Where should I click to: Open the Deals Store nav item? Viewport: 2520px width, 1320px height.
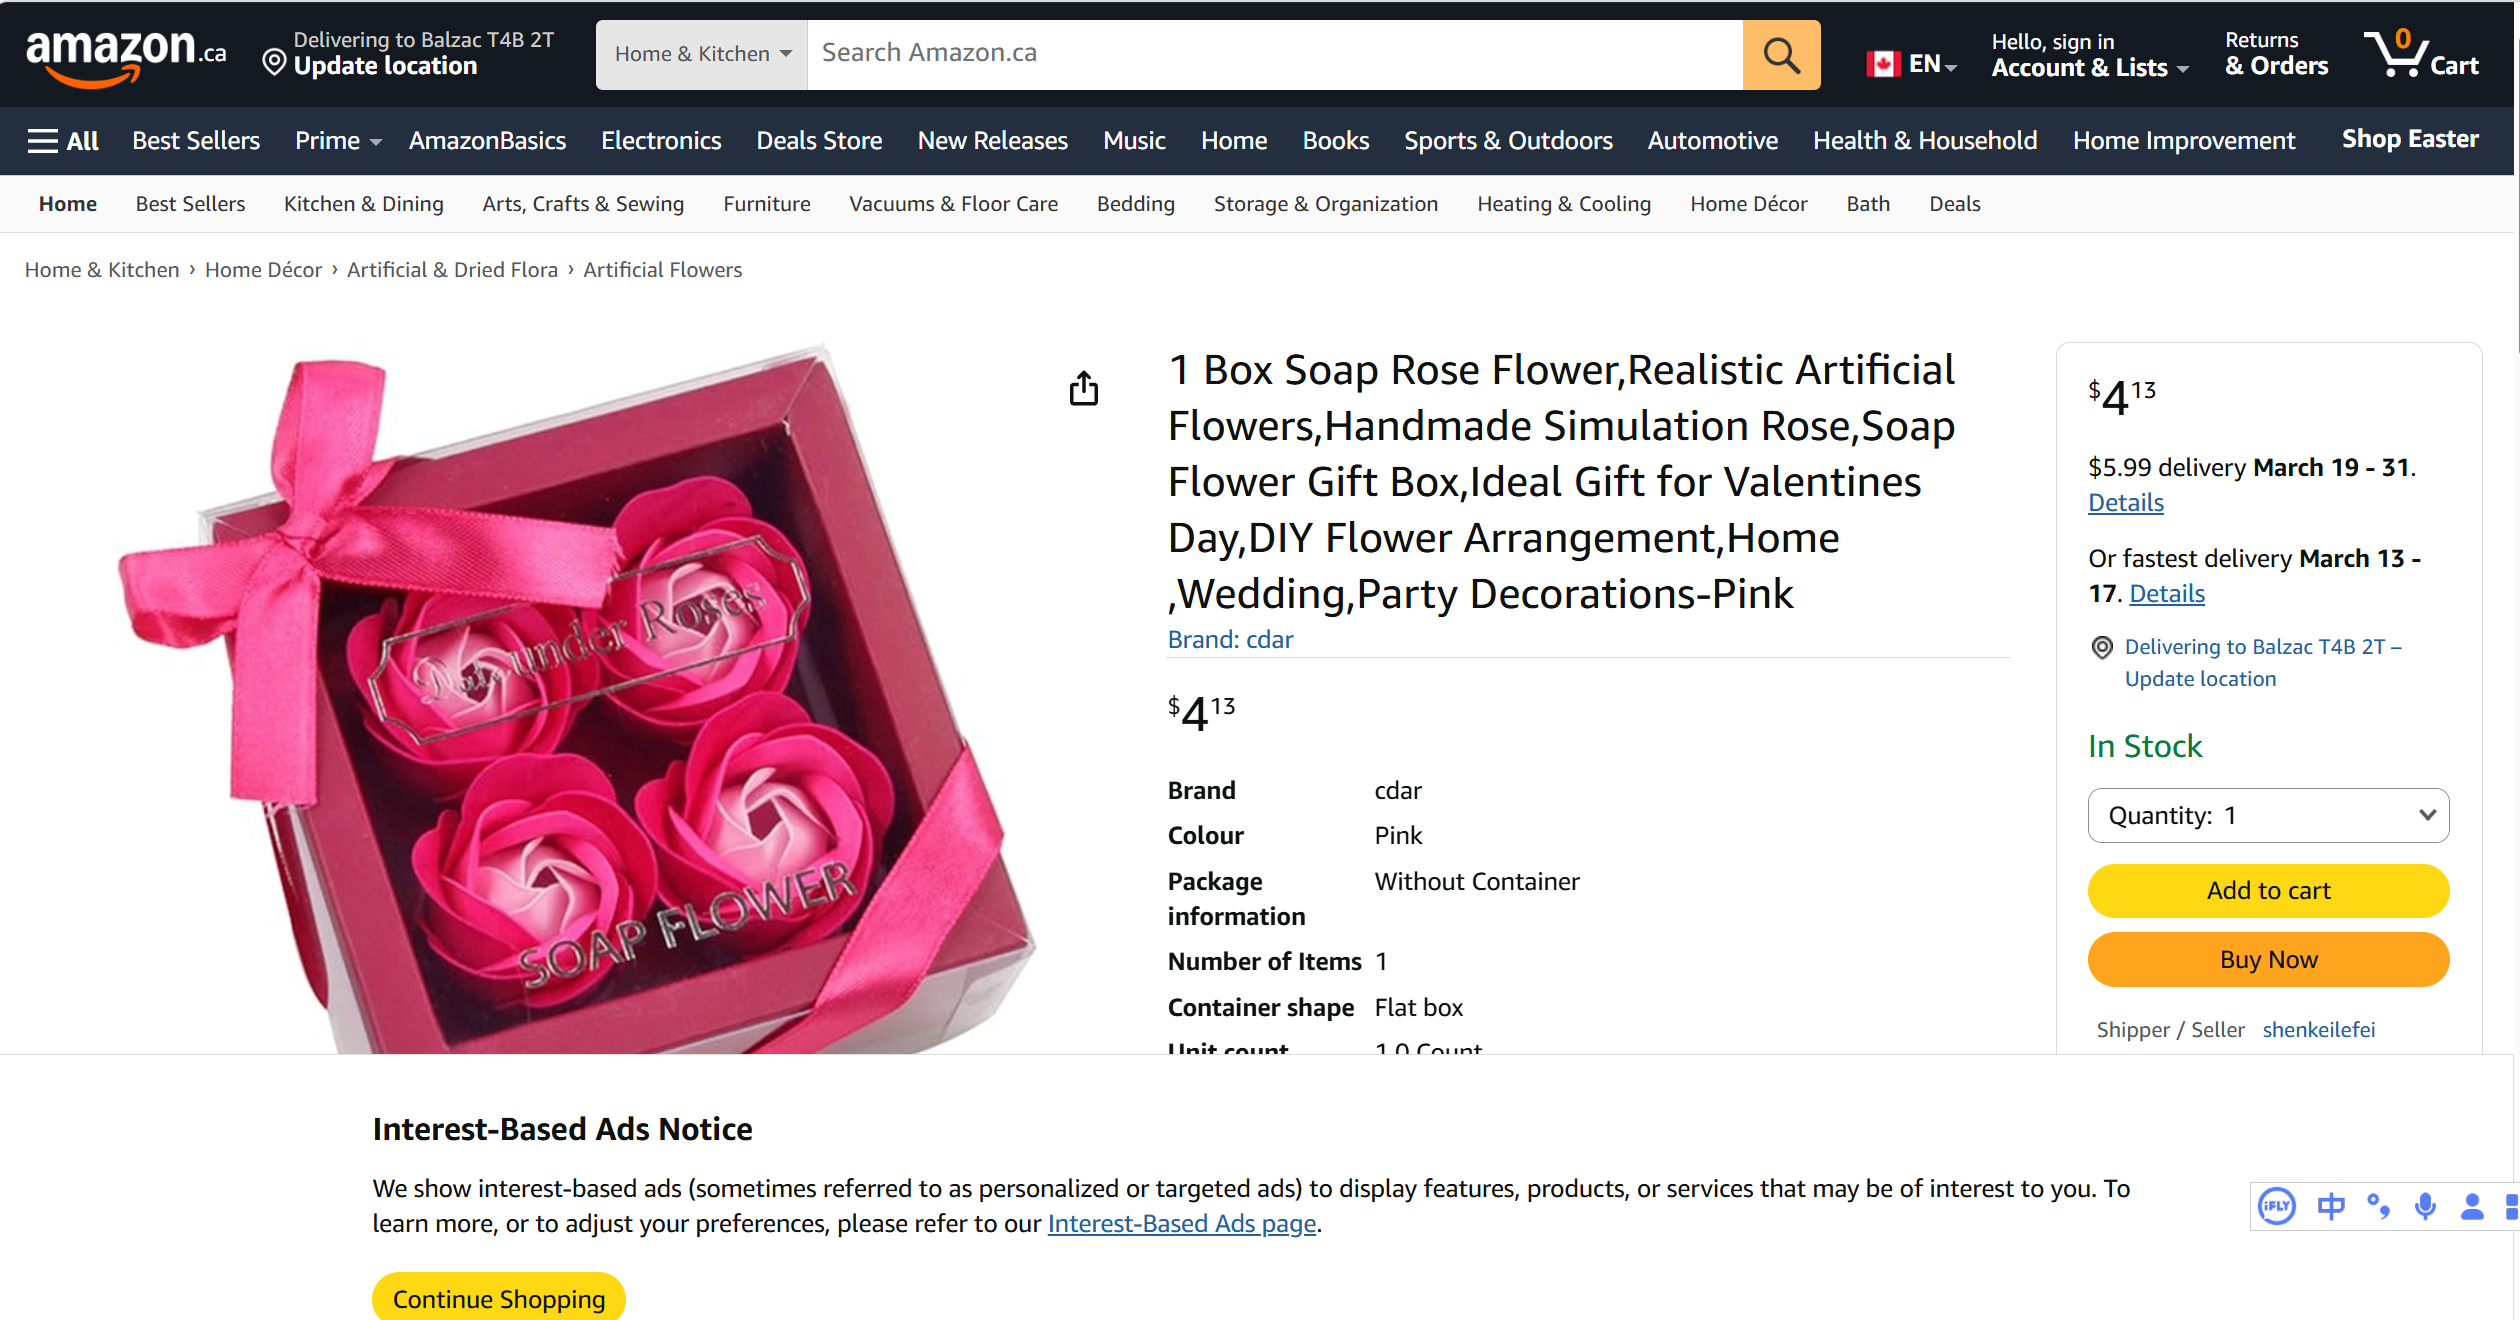(x=819, y=141)
